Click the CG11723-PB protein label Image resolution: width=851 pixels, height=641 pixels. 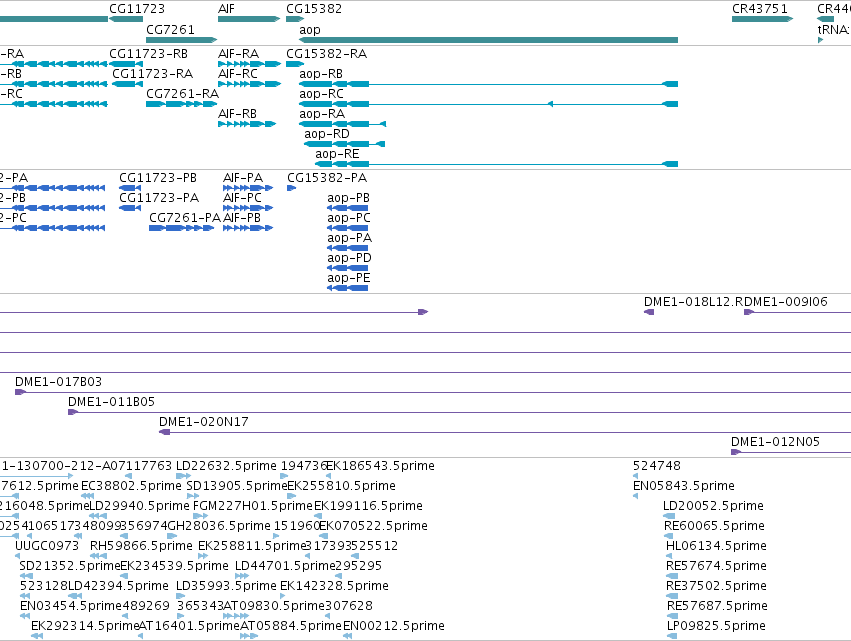click(x=158, y=178)
